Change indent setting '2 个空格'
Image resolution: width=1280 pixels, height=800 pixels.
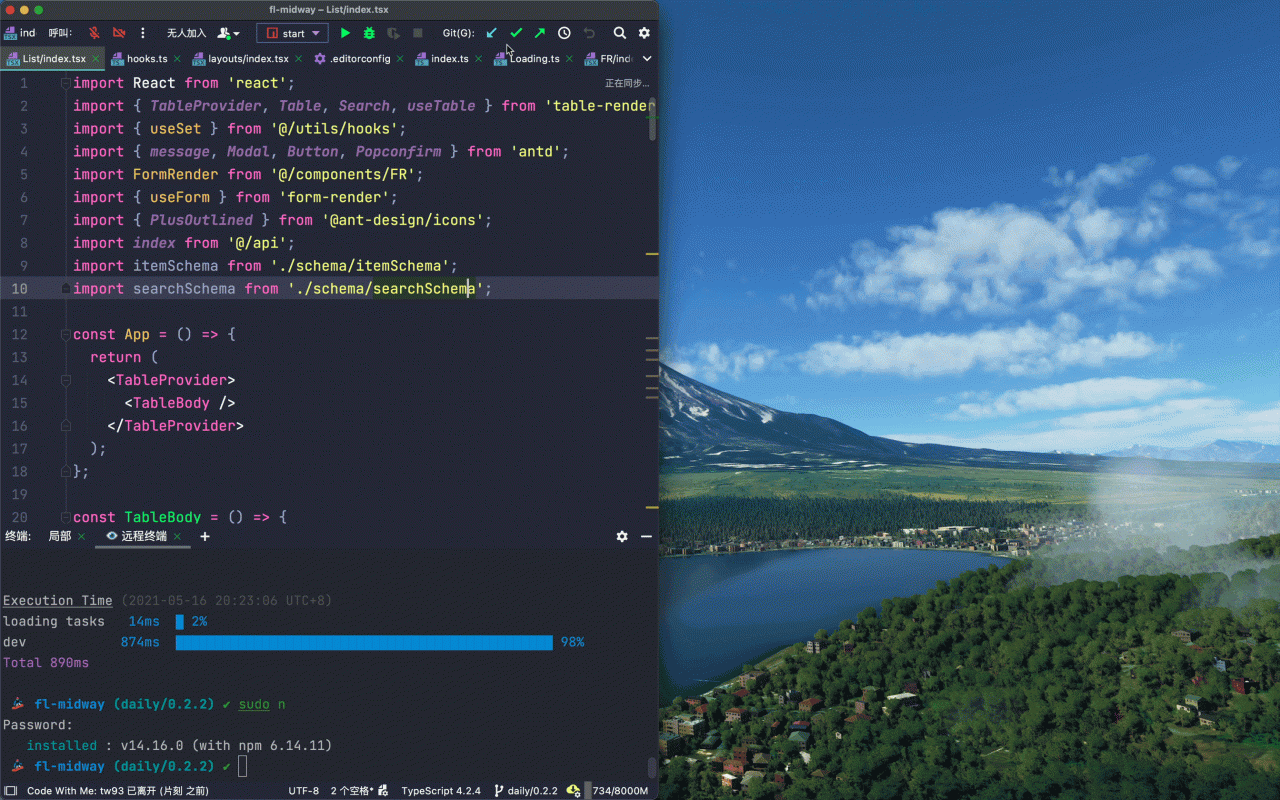pyautogui.click(x=352, y=790)
